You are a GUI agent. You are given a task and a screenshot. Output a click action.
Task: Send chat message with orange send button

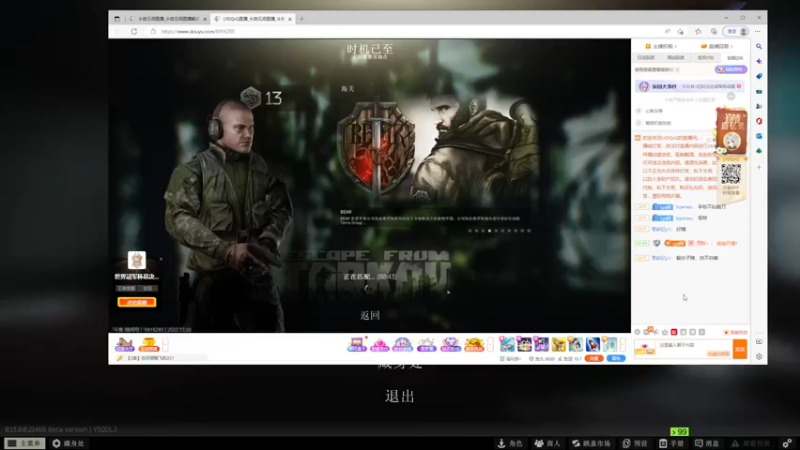point(740,349)
